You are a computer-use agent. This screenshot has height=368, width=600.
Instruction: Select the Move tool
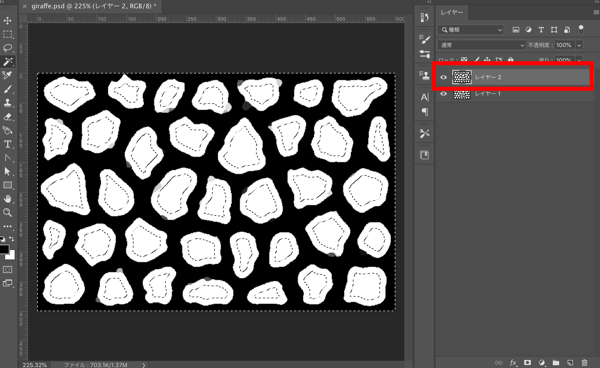click(x=8, y=20)
